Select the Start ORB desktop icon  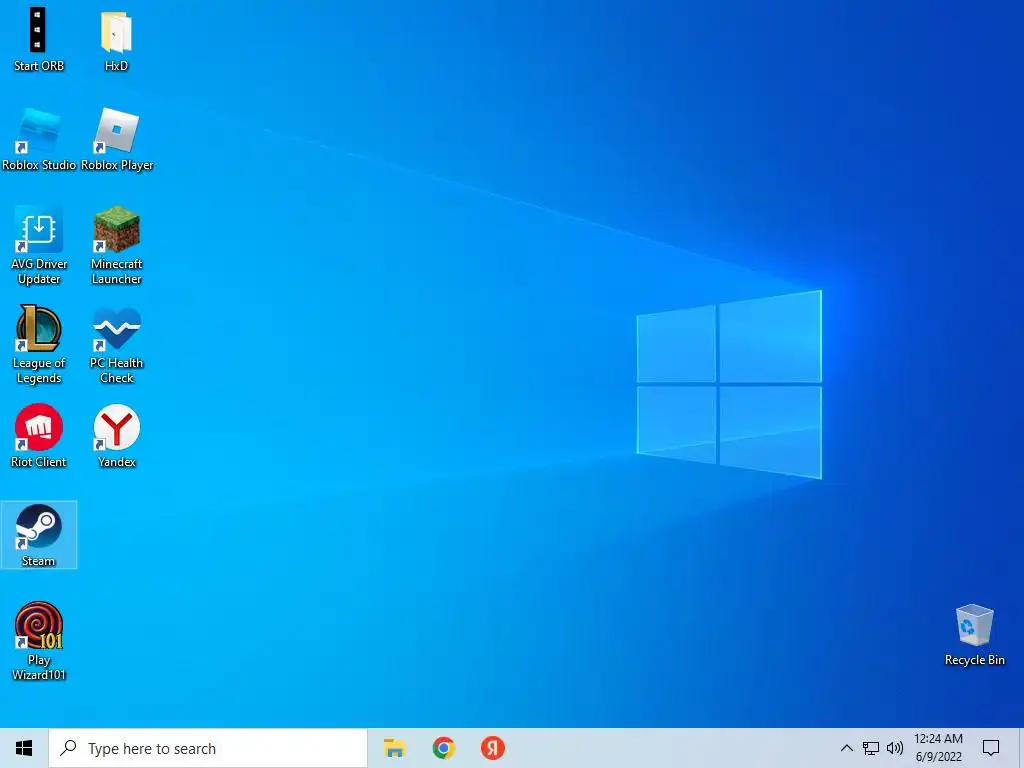pyautogui.click(x=39, y=40)
